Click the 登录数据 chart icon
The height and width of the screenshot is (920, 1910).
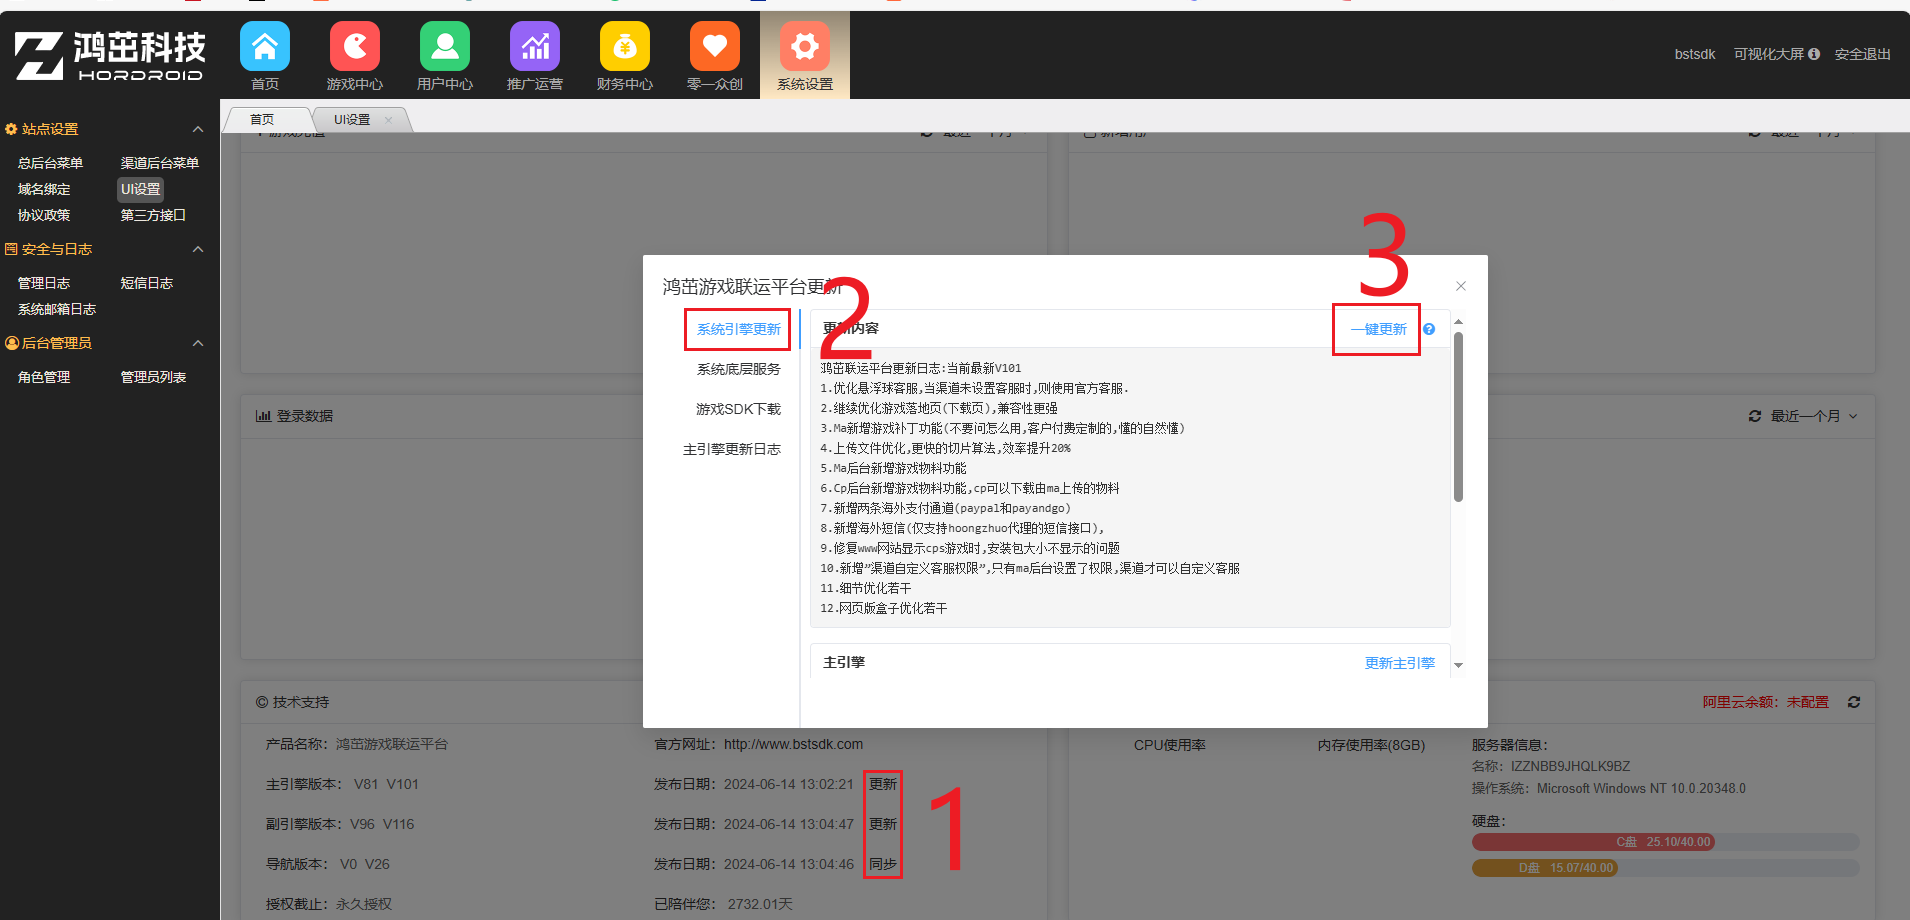pyautogui.click(x=263, y=416)
